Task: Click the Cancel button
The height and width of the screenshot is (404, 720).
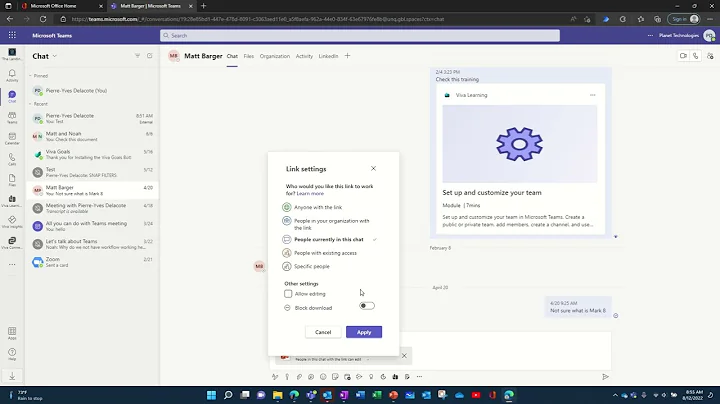Action: coord(323,332)
